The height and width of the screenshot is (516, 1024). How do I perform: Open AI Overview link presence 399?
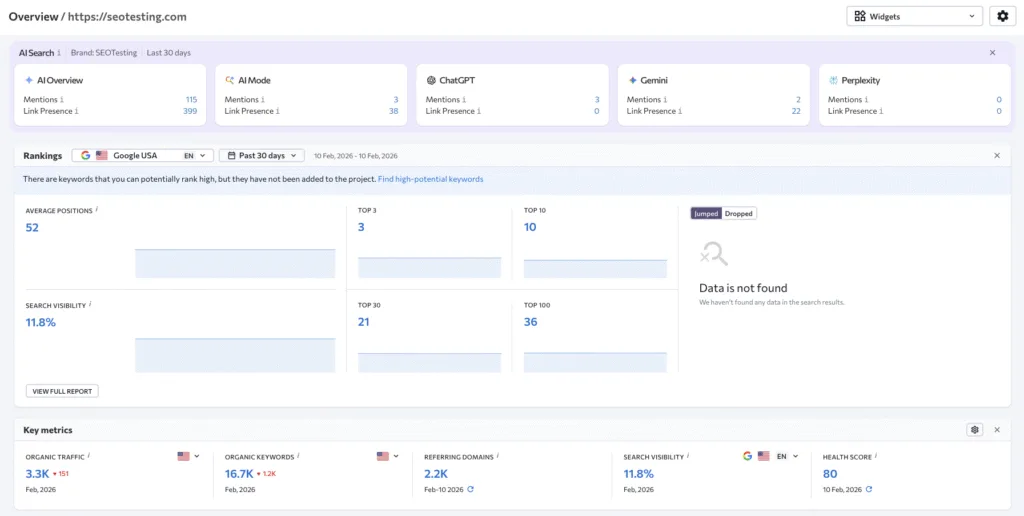coord(190,112)
